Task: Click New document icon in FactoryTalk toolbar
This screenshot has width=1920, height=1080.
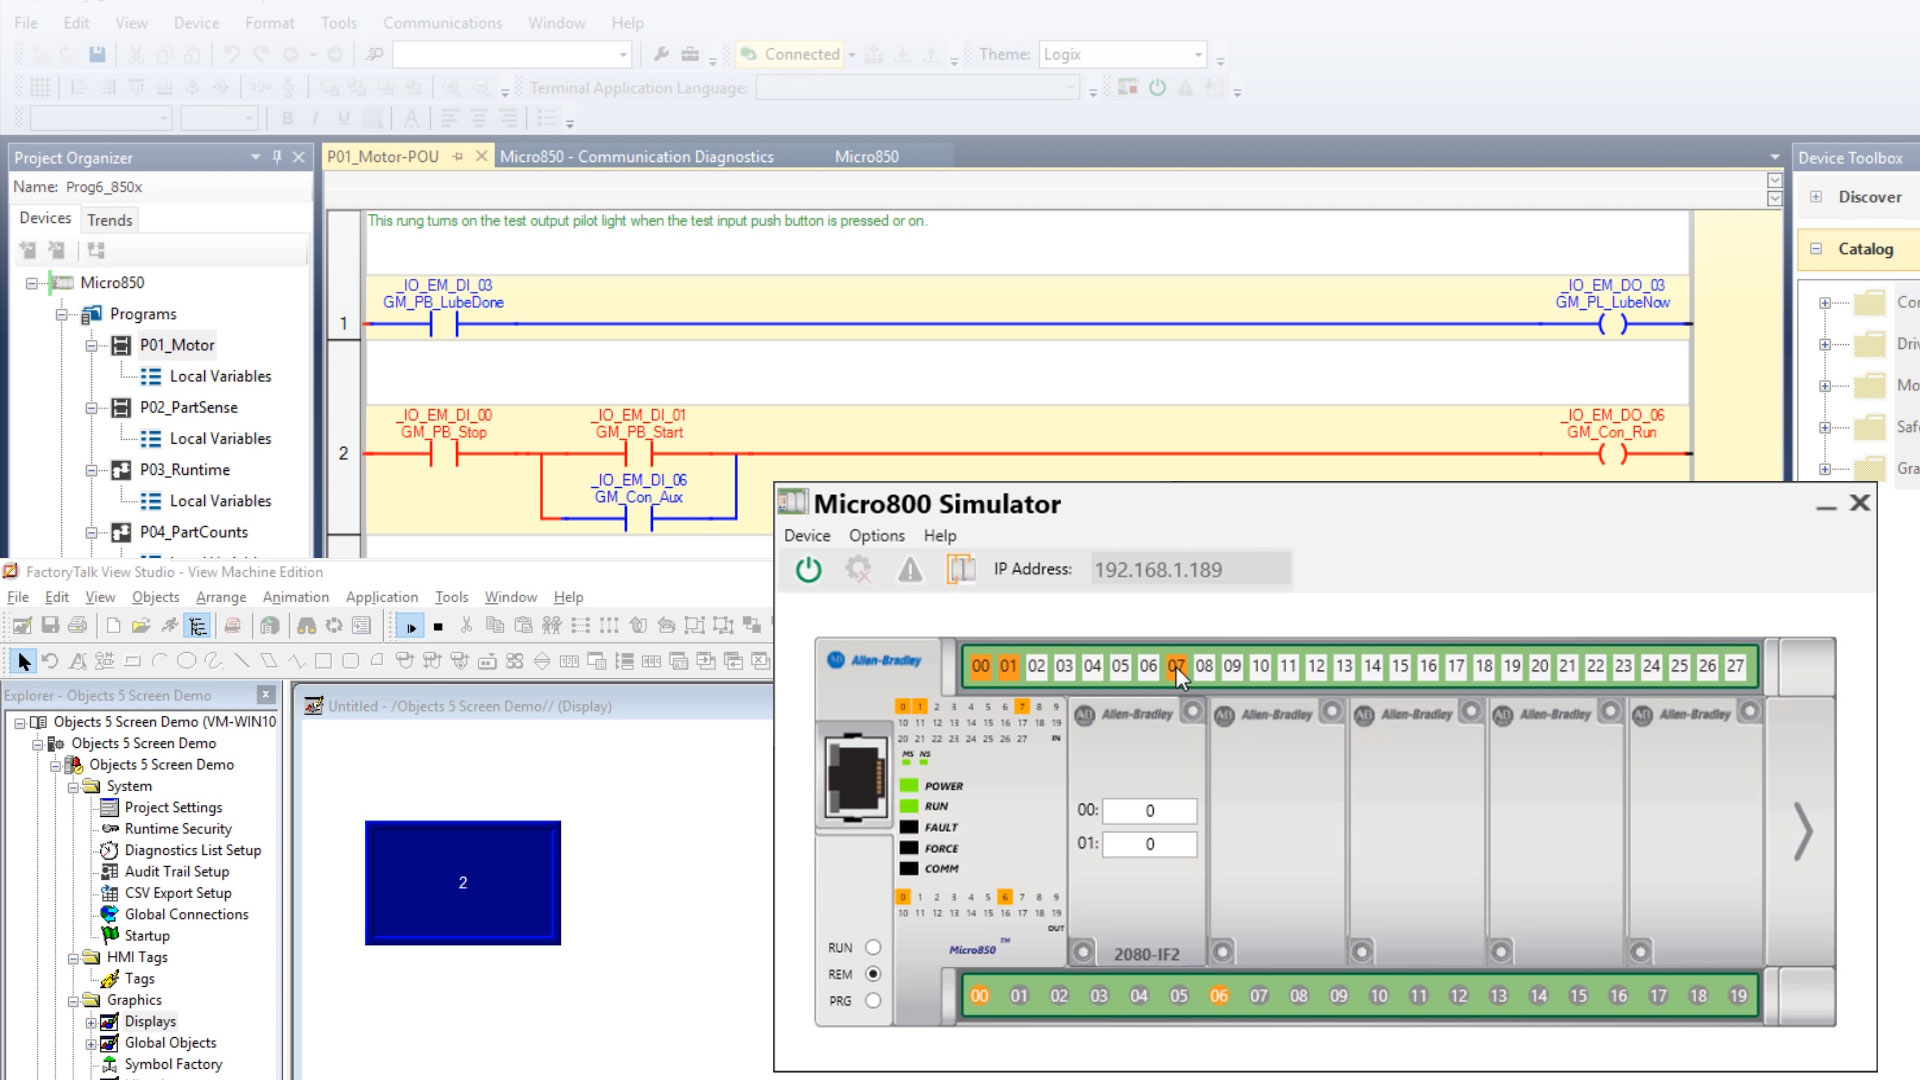Action: pyautogui.click(x=113, y=626)
